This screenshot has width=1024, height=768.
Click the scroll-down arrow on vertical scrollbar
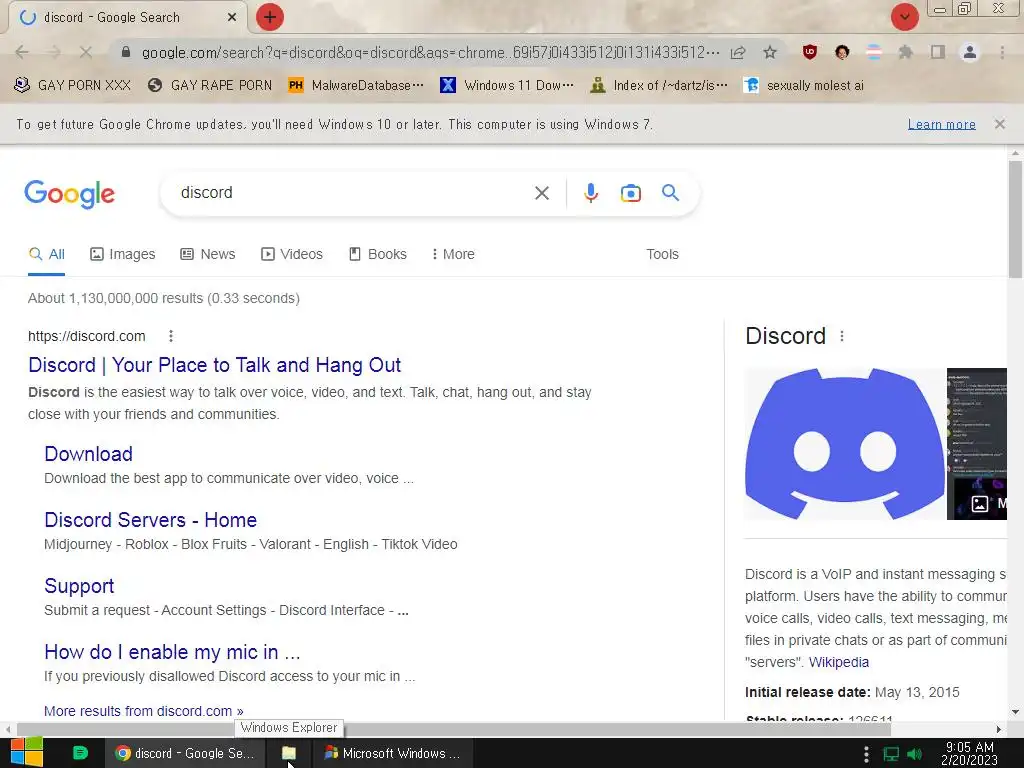click(x=1015, y=712)
